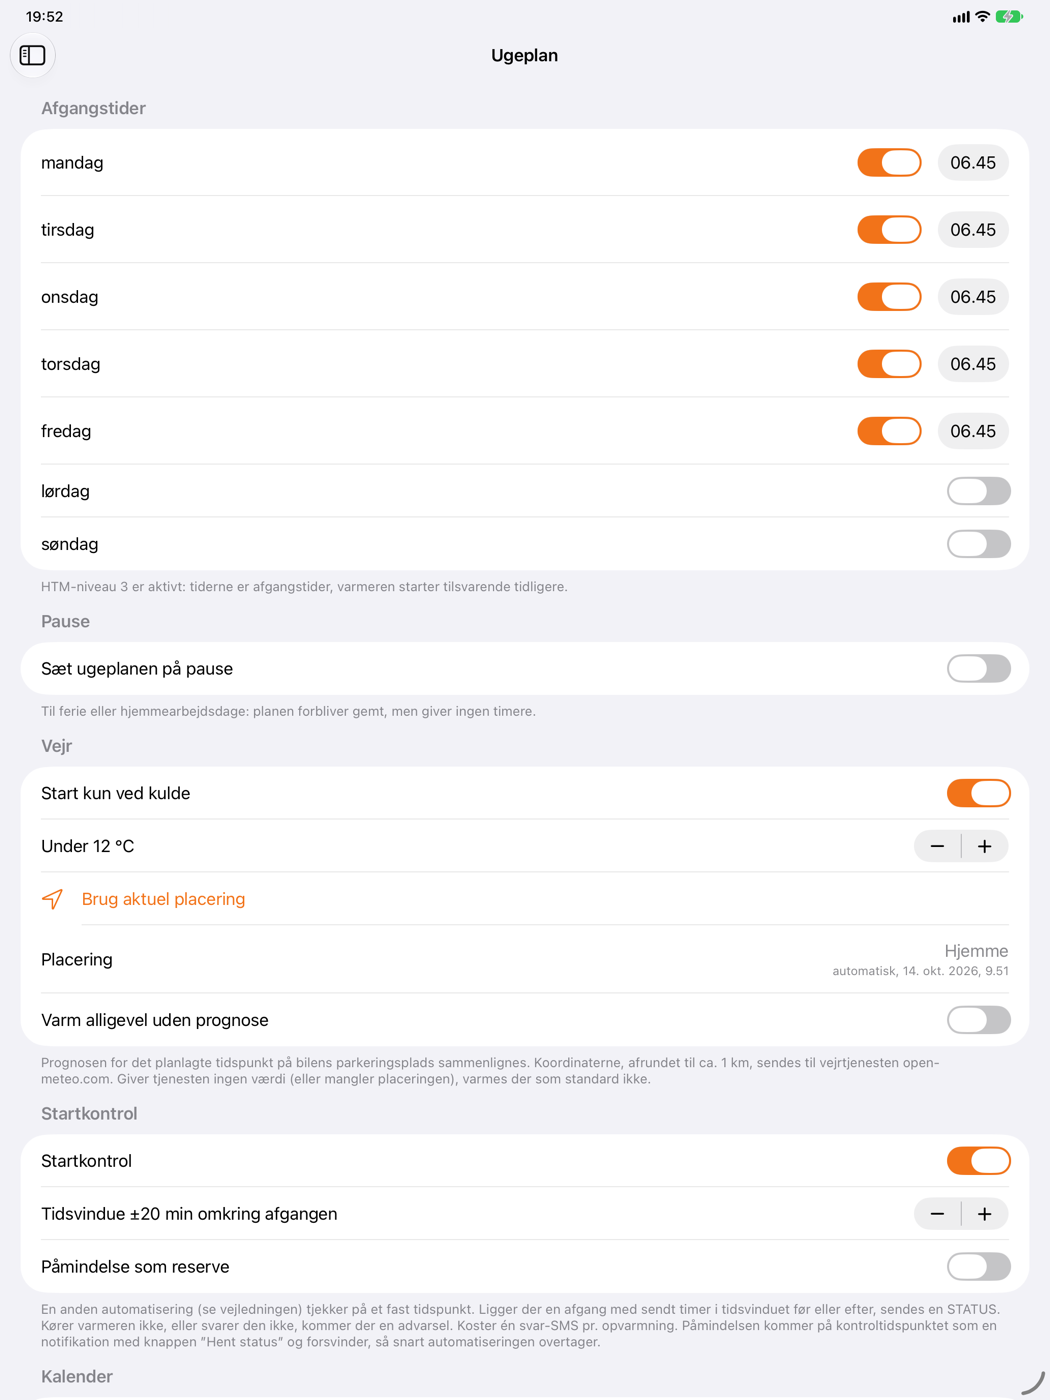Screen dimensions: 1050x1400
Task: Turn on Sæt ugeplanen på pause
Action: [979, 669]
